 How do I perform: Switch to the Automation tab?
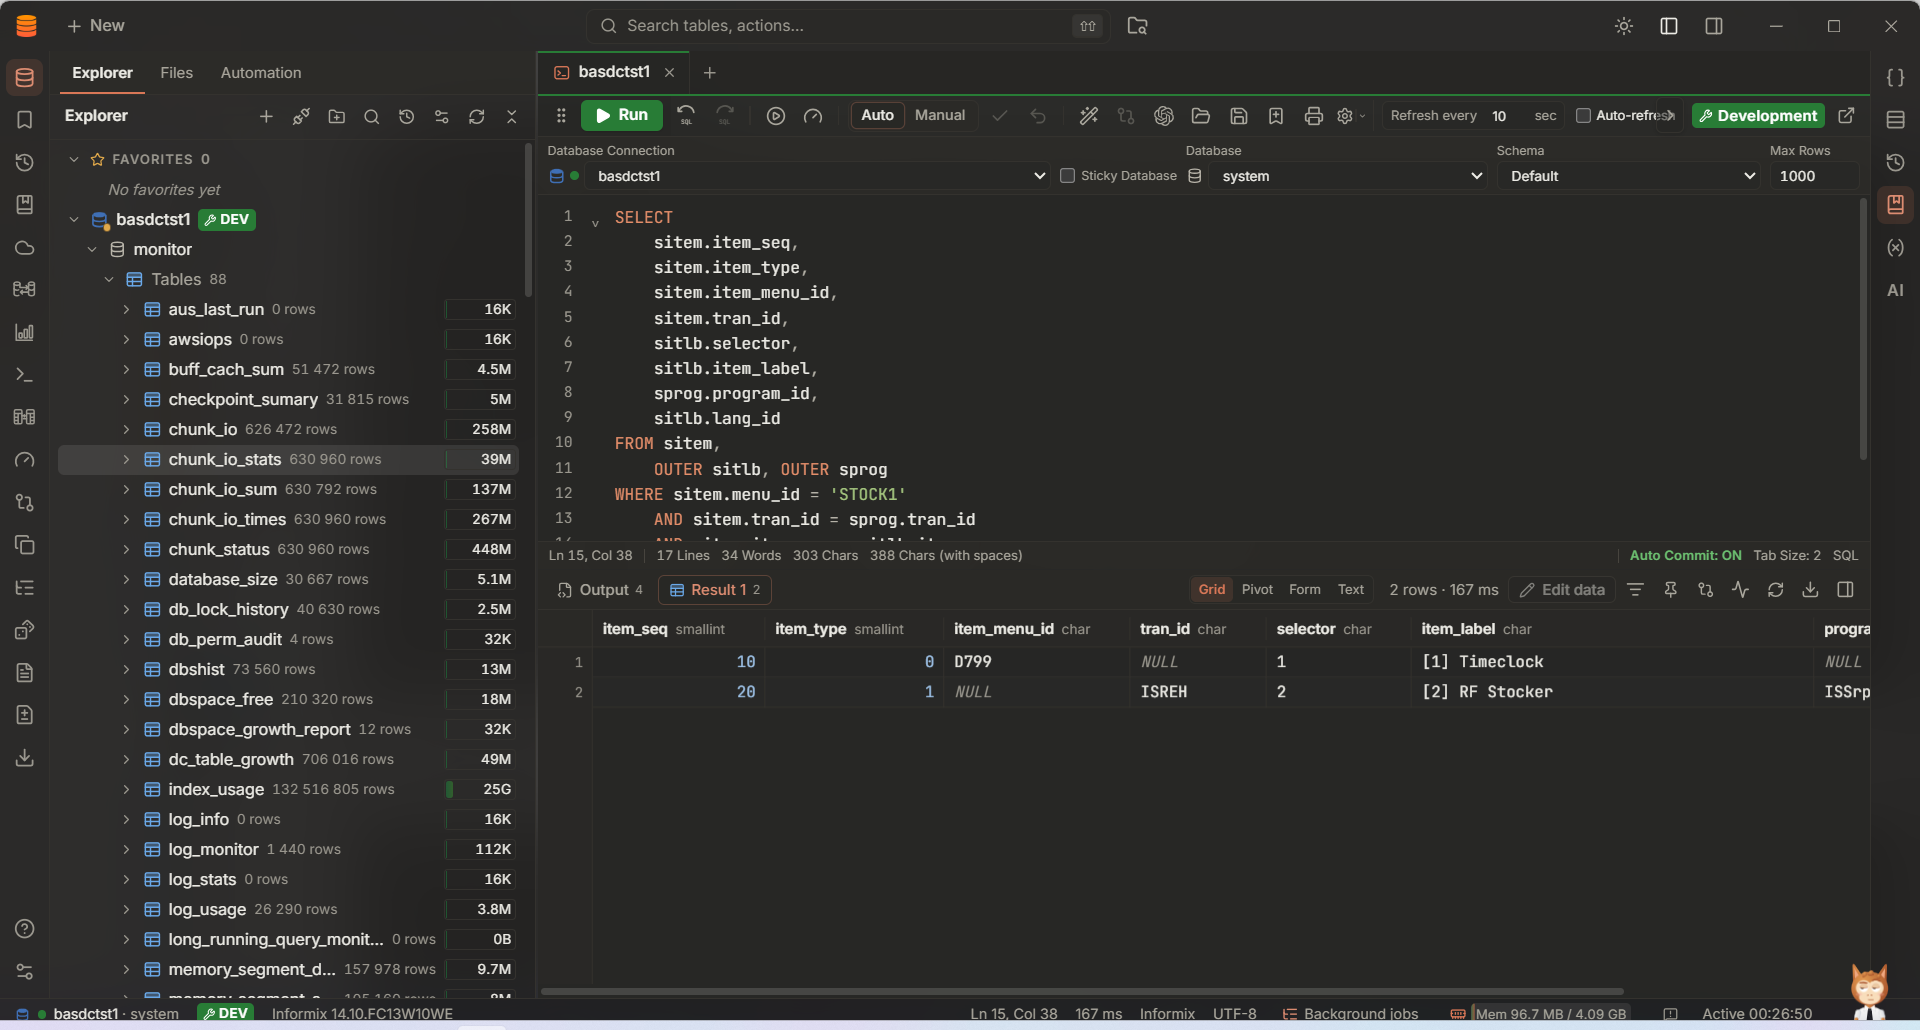tap(261, 73)
